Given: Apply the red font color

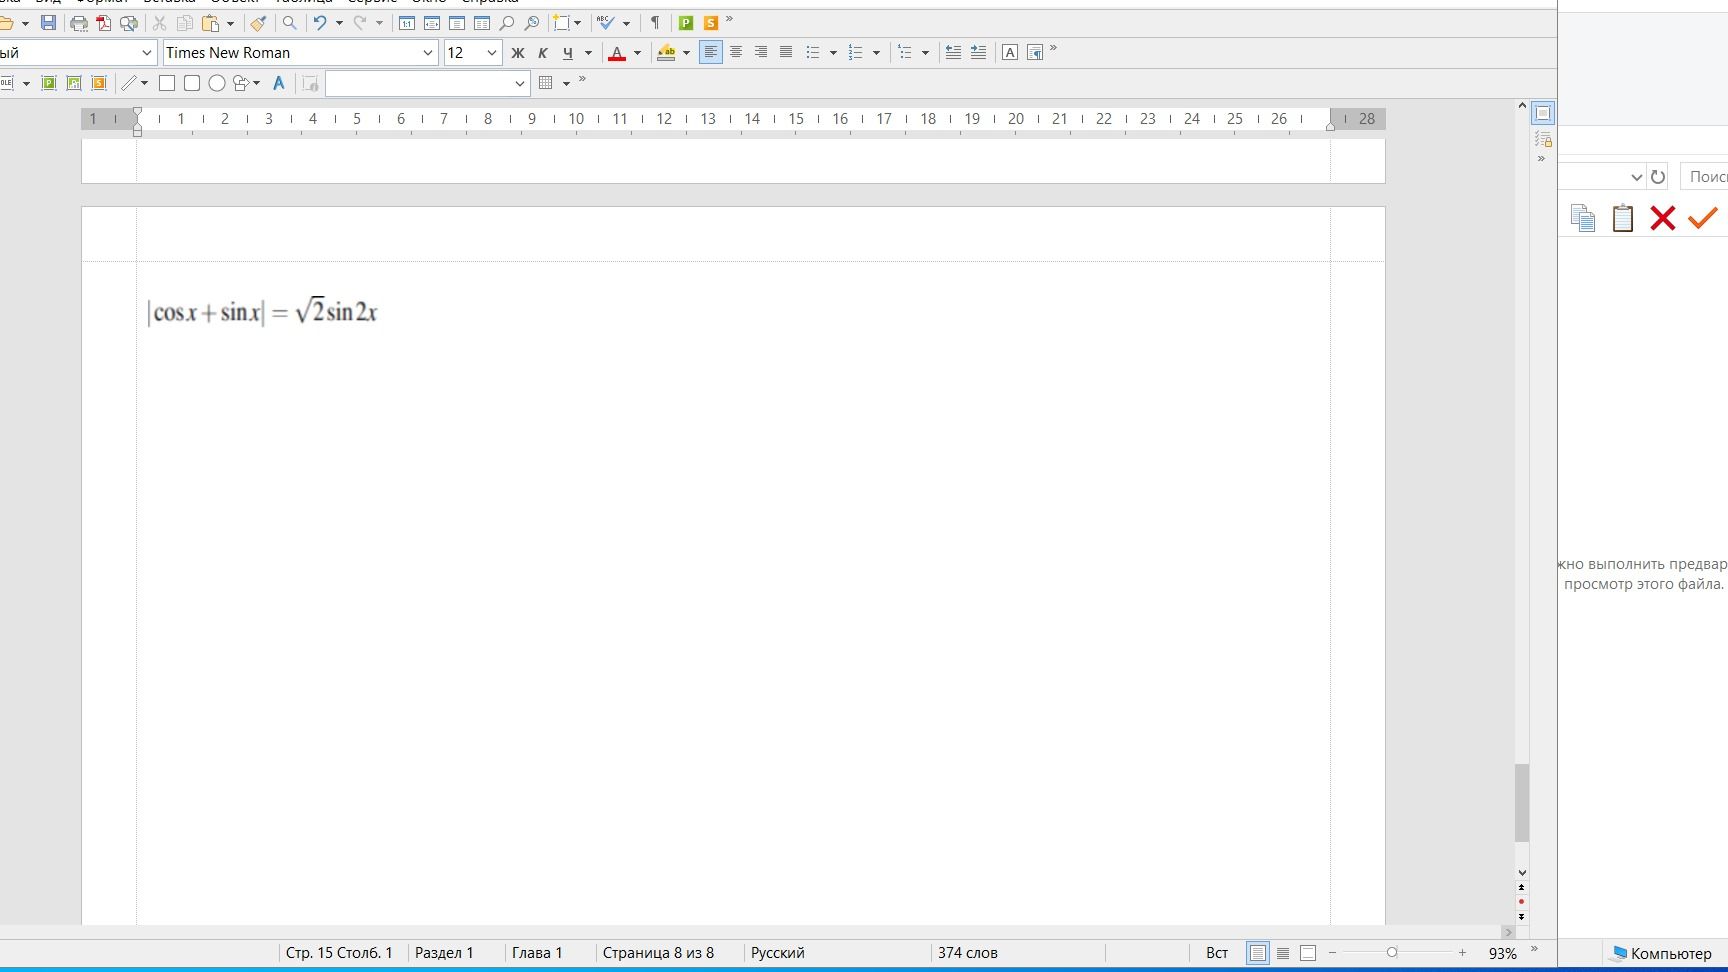Looking at the screenshot, I should pos(617,53).
